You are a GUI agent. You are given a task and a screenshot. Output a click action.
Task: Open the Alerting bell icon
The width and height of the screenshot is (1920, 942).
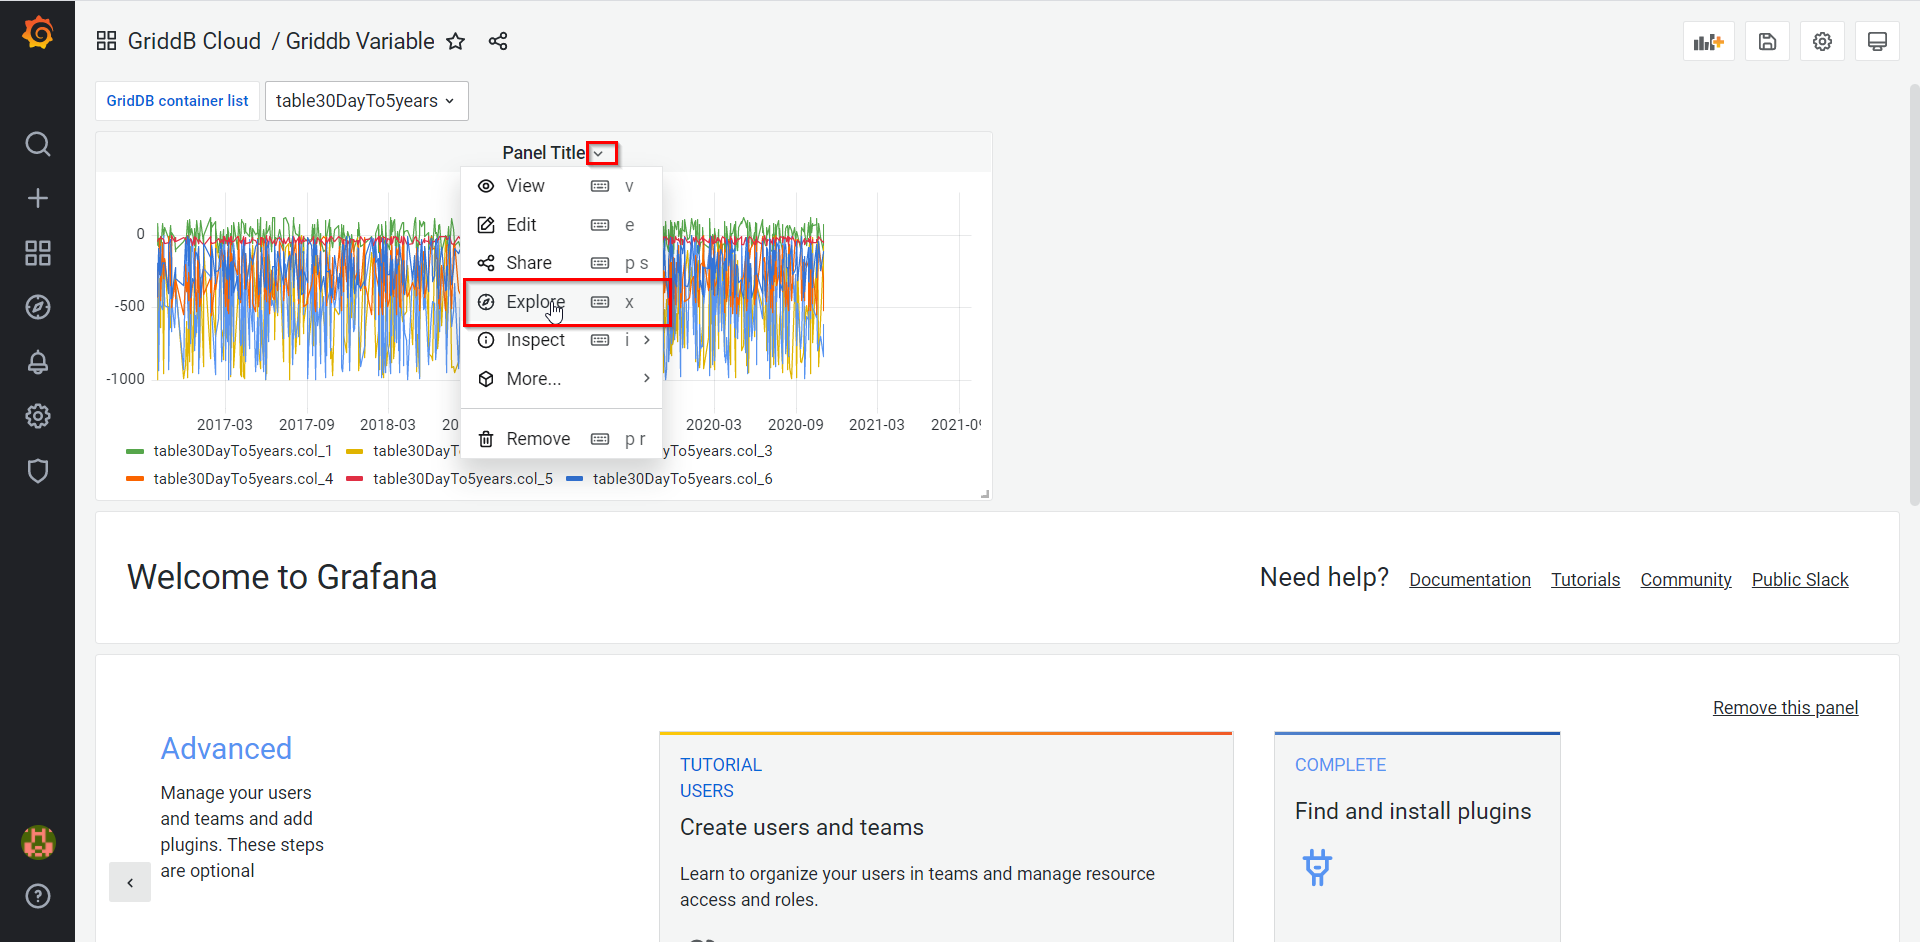pyautogui.click(x=38, y=362)
